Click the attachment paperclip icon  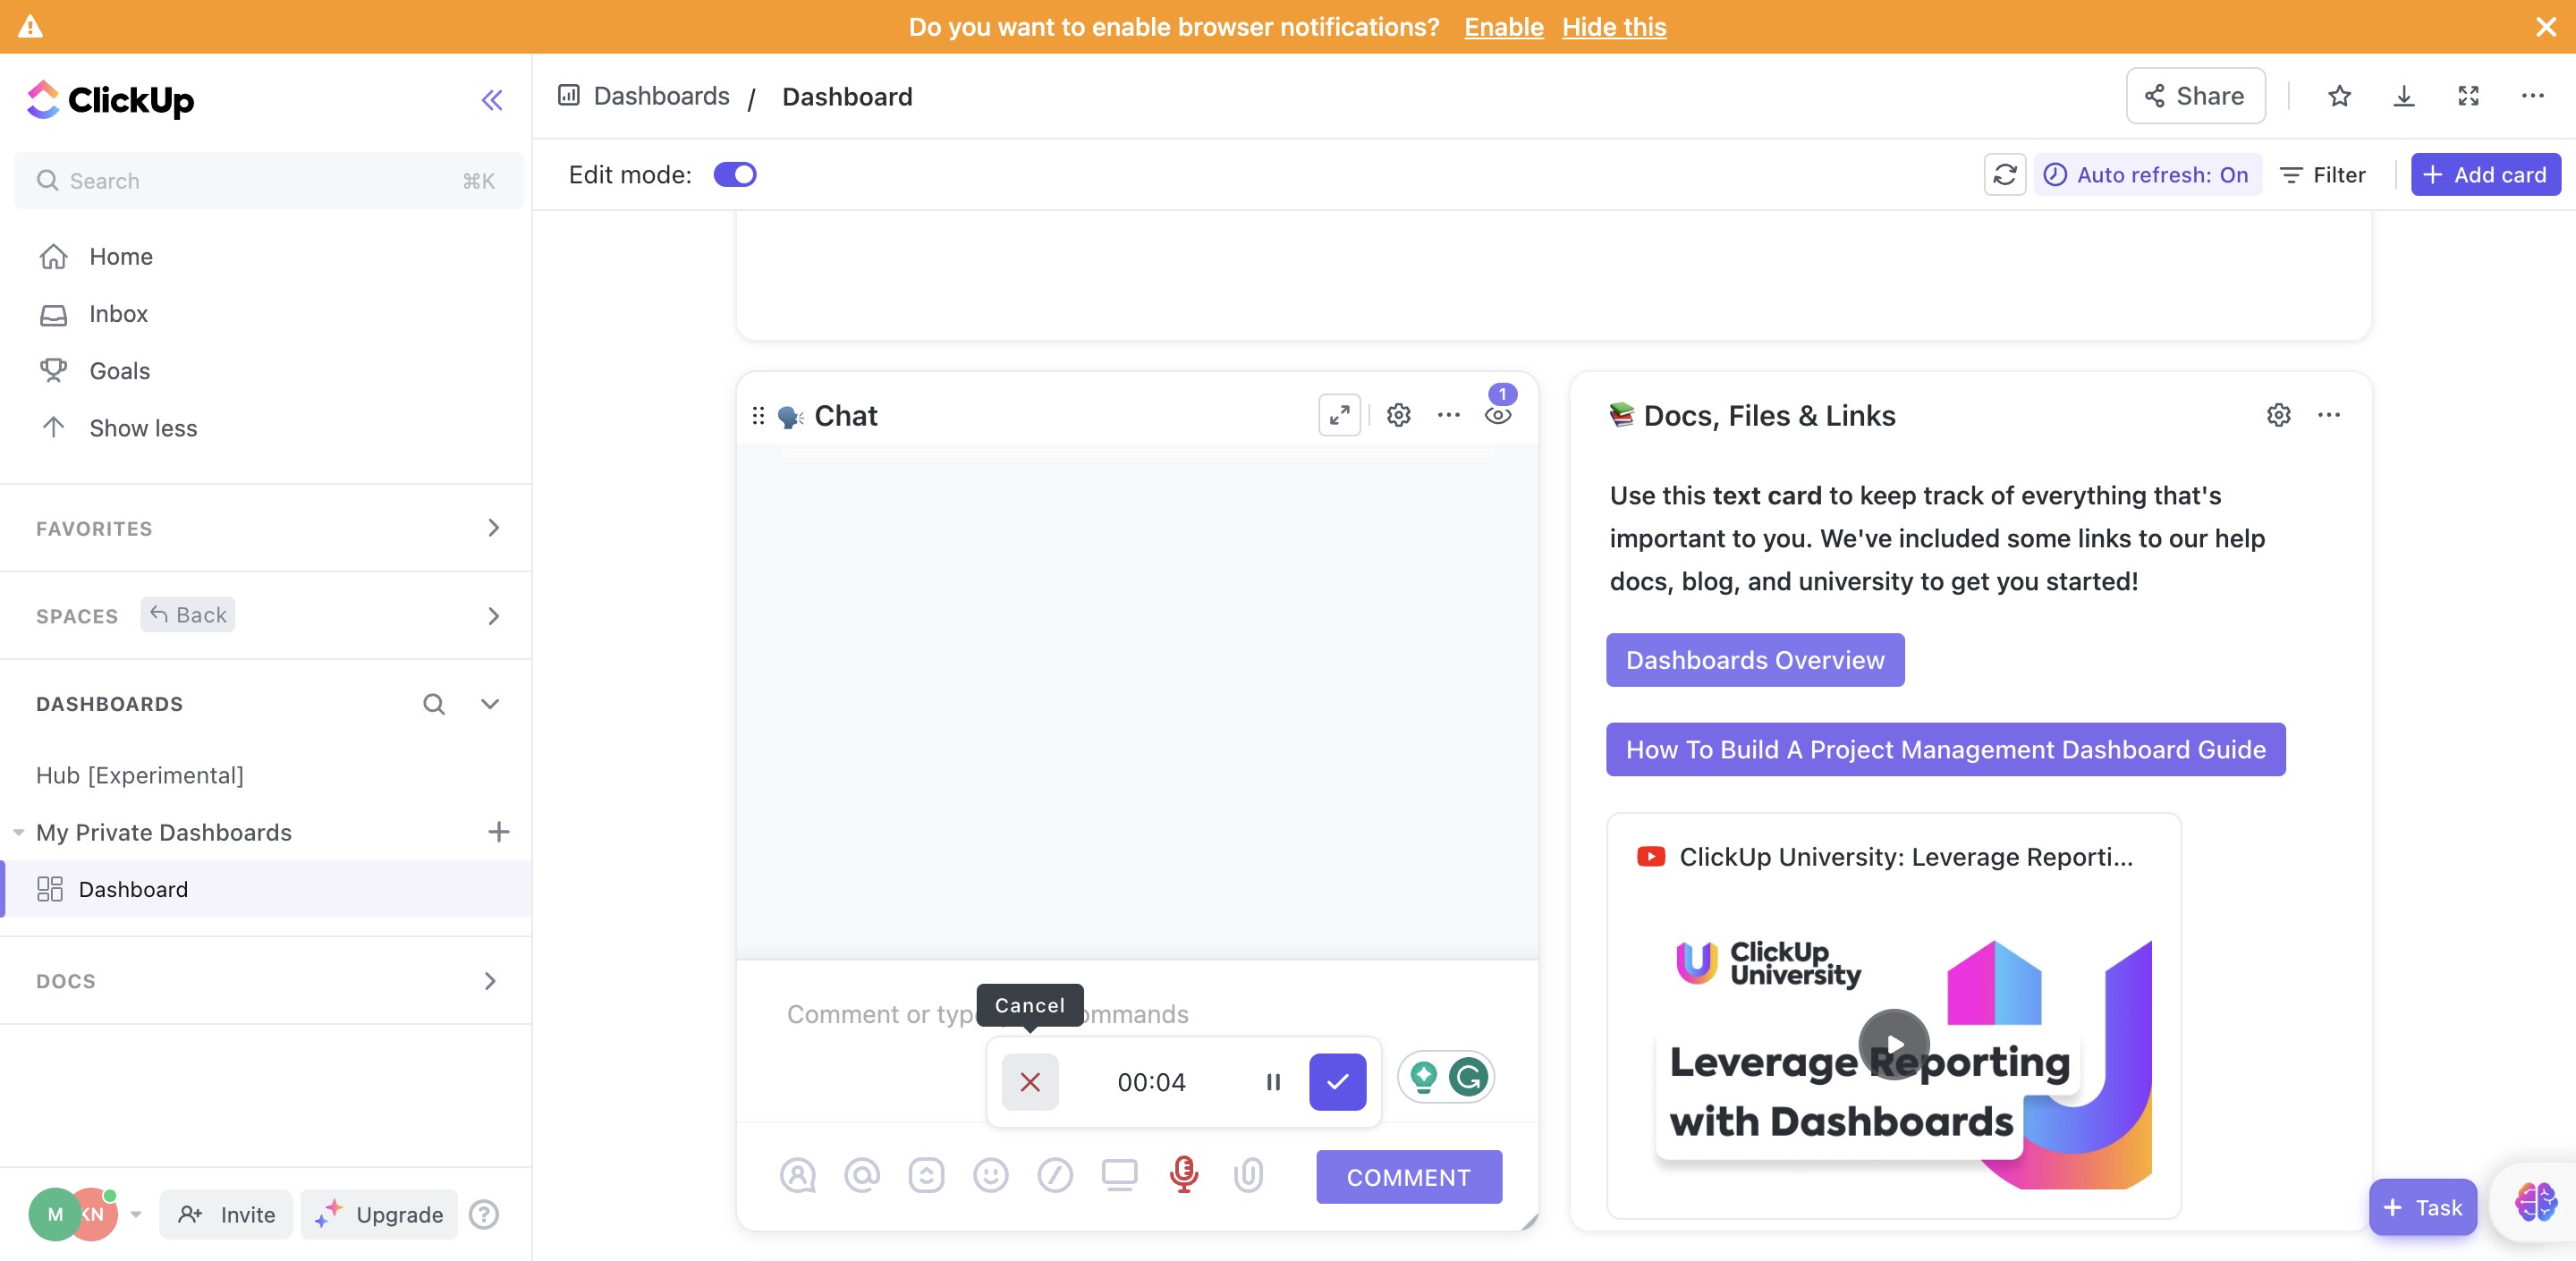(x=1248, y=1174)
